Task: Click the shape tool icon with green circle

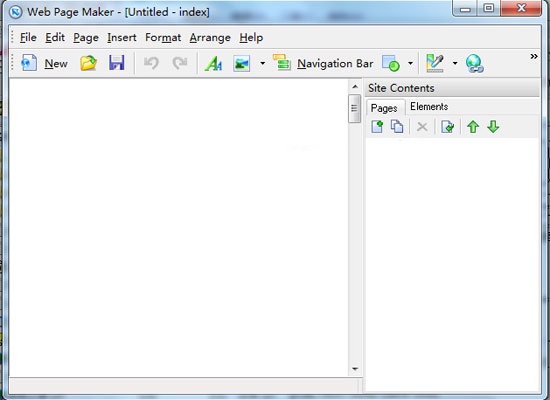Action: 391,64
